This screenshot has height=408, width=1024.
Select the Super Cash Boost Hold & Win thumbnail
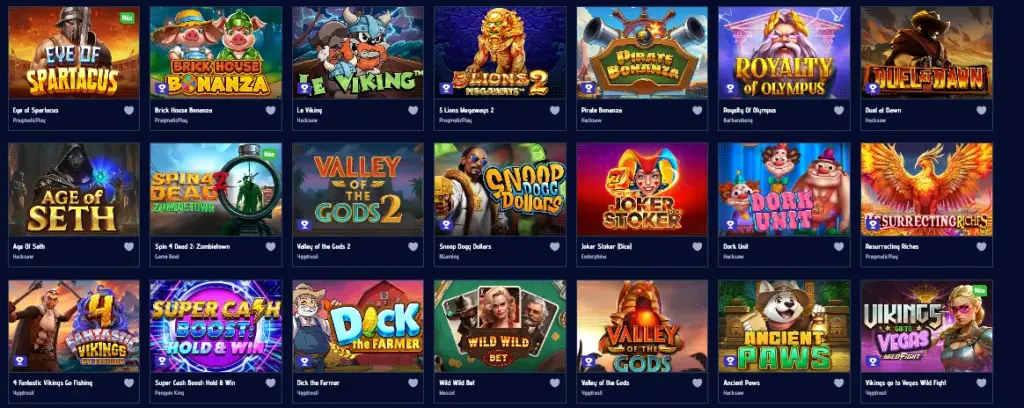216,326
